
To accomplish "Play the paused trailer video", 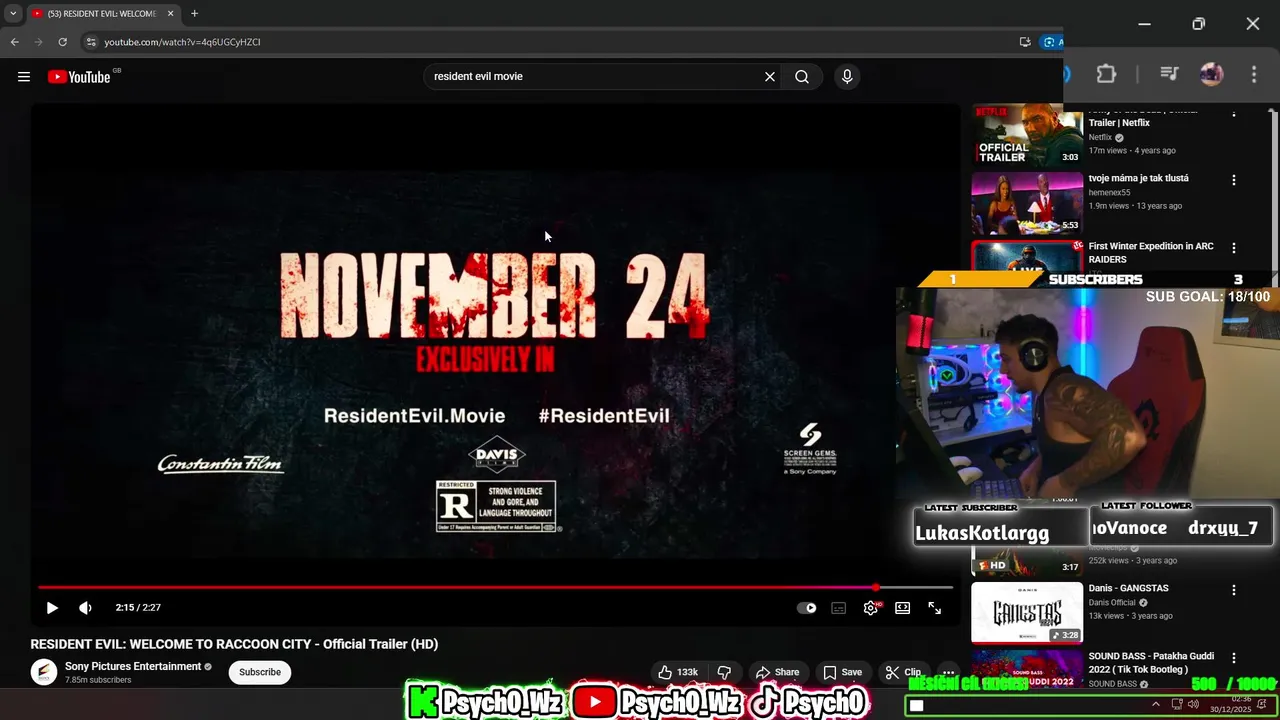I will coord(52,608).
